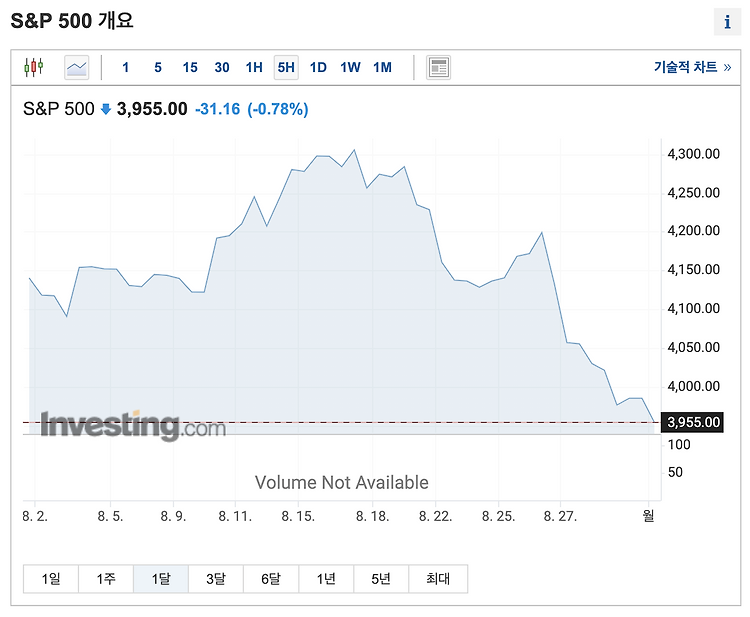Open the 기술적 차트 link
750x617 pixels.
(693, 67)
